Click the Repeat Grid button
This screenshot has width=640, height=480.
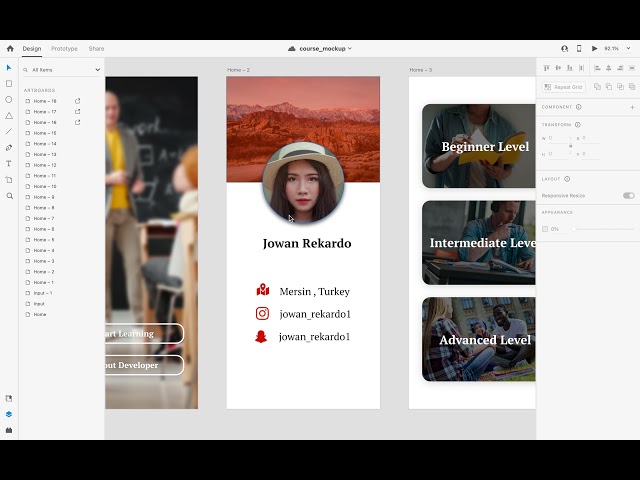pyautogui.click(x=564, y=87)
